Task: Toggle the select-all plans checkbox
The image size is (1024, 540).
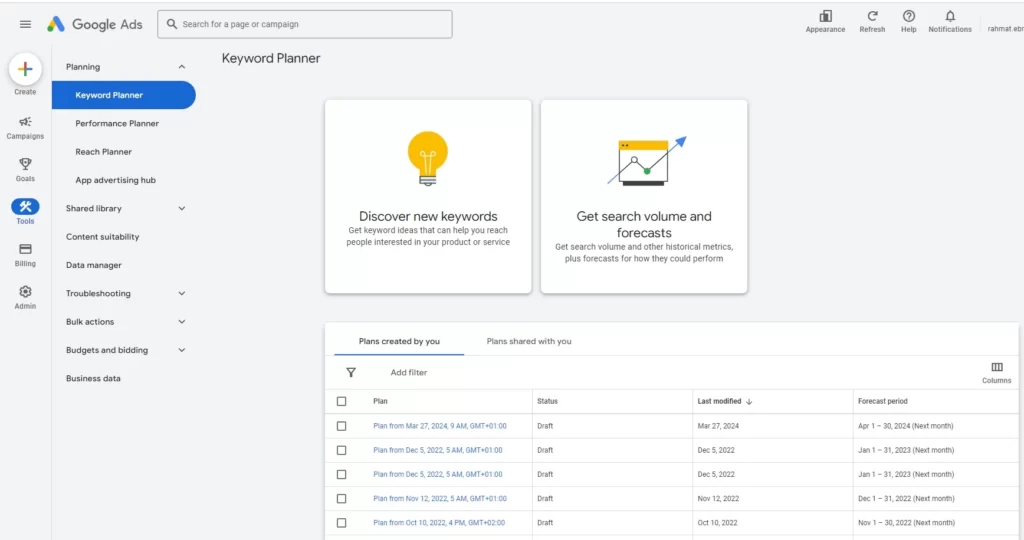Action: [342, 402]
